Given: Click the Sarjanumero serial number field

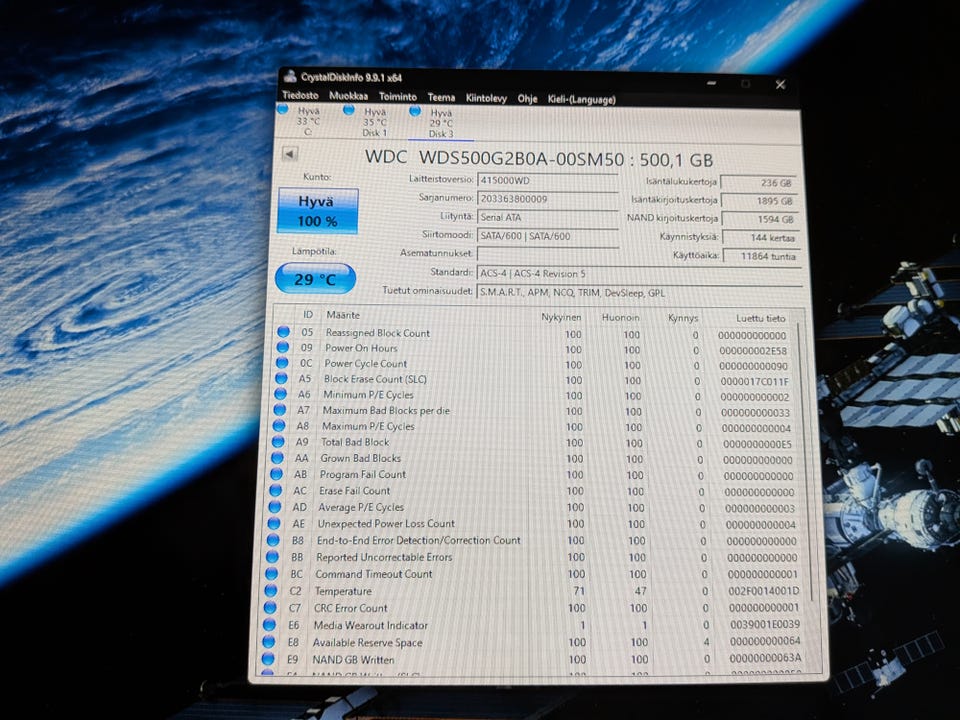Looking at the screenshot, I should click(547, 199).
